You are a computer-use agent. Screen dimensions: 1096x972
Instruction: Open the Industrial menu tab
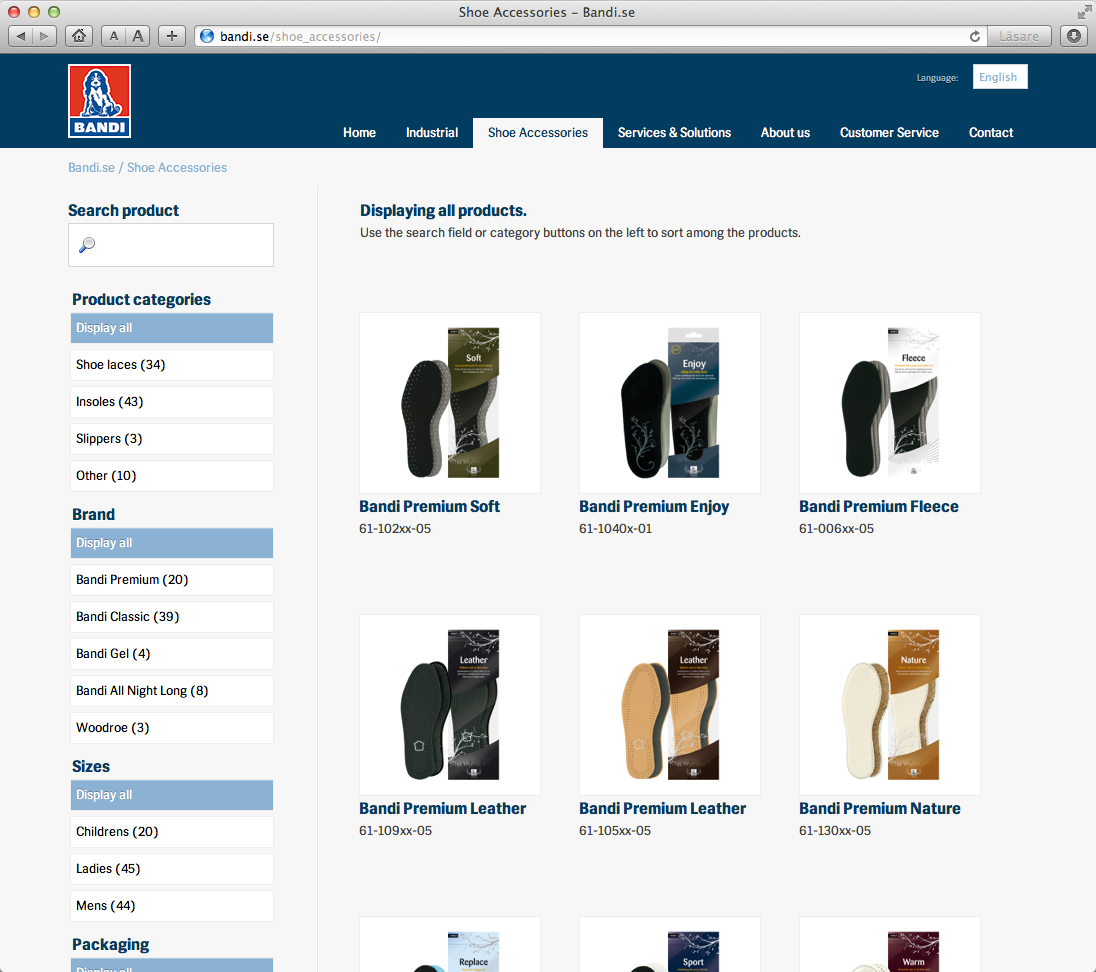pos(432,133)
